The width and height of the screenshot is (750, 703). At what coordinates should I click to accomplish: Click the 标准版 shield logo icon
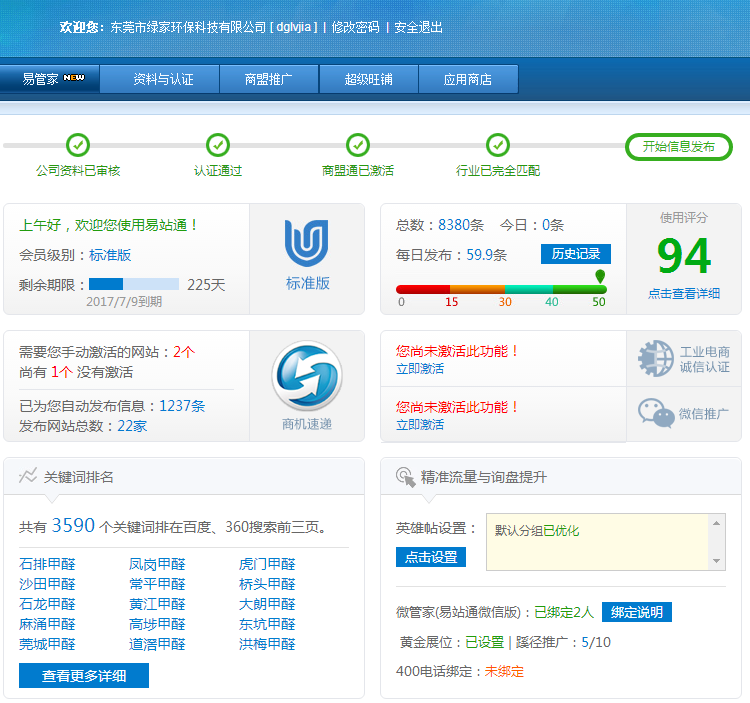(306, 243)
